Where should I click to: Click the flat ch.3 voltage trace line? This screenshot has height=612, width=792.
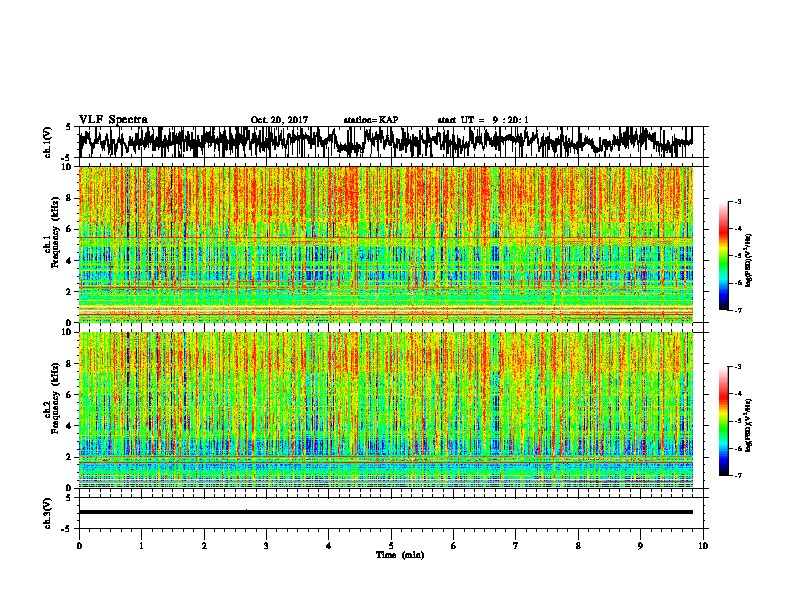click(385, 512)
